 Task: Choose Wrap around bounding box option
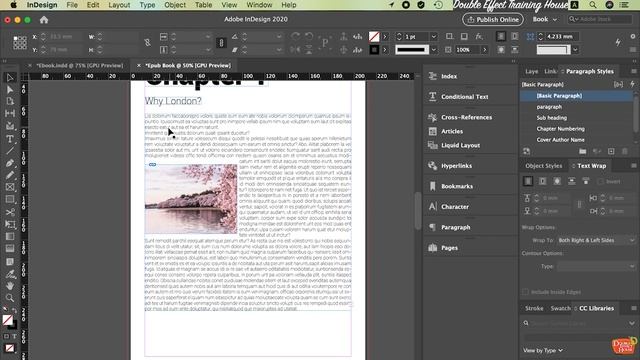pos(542,181)
